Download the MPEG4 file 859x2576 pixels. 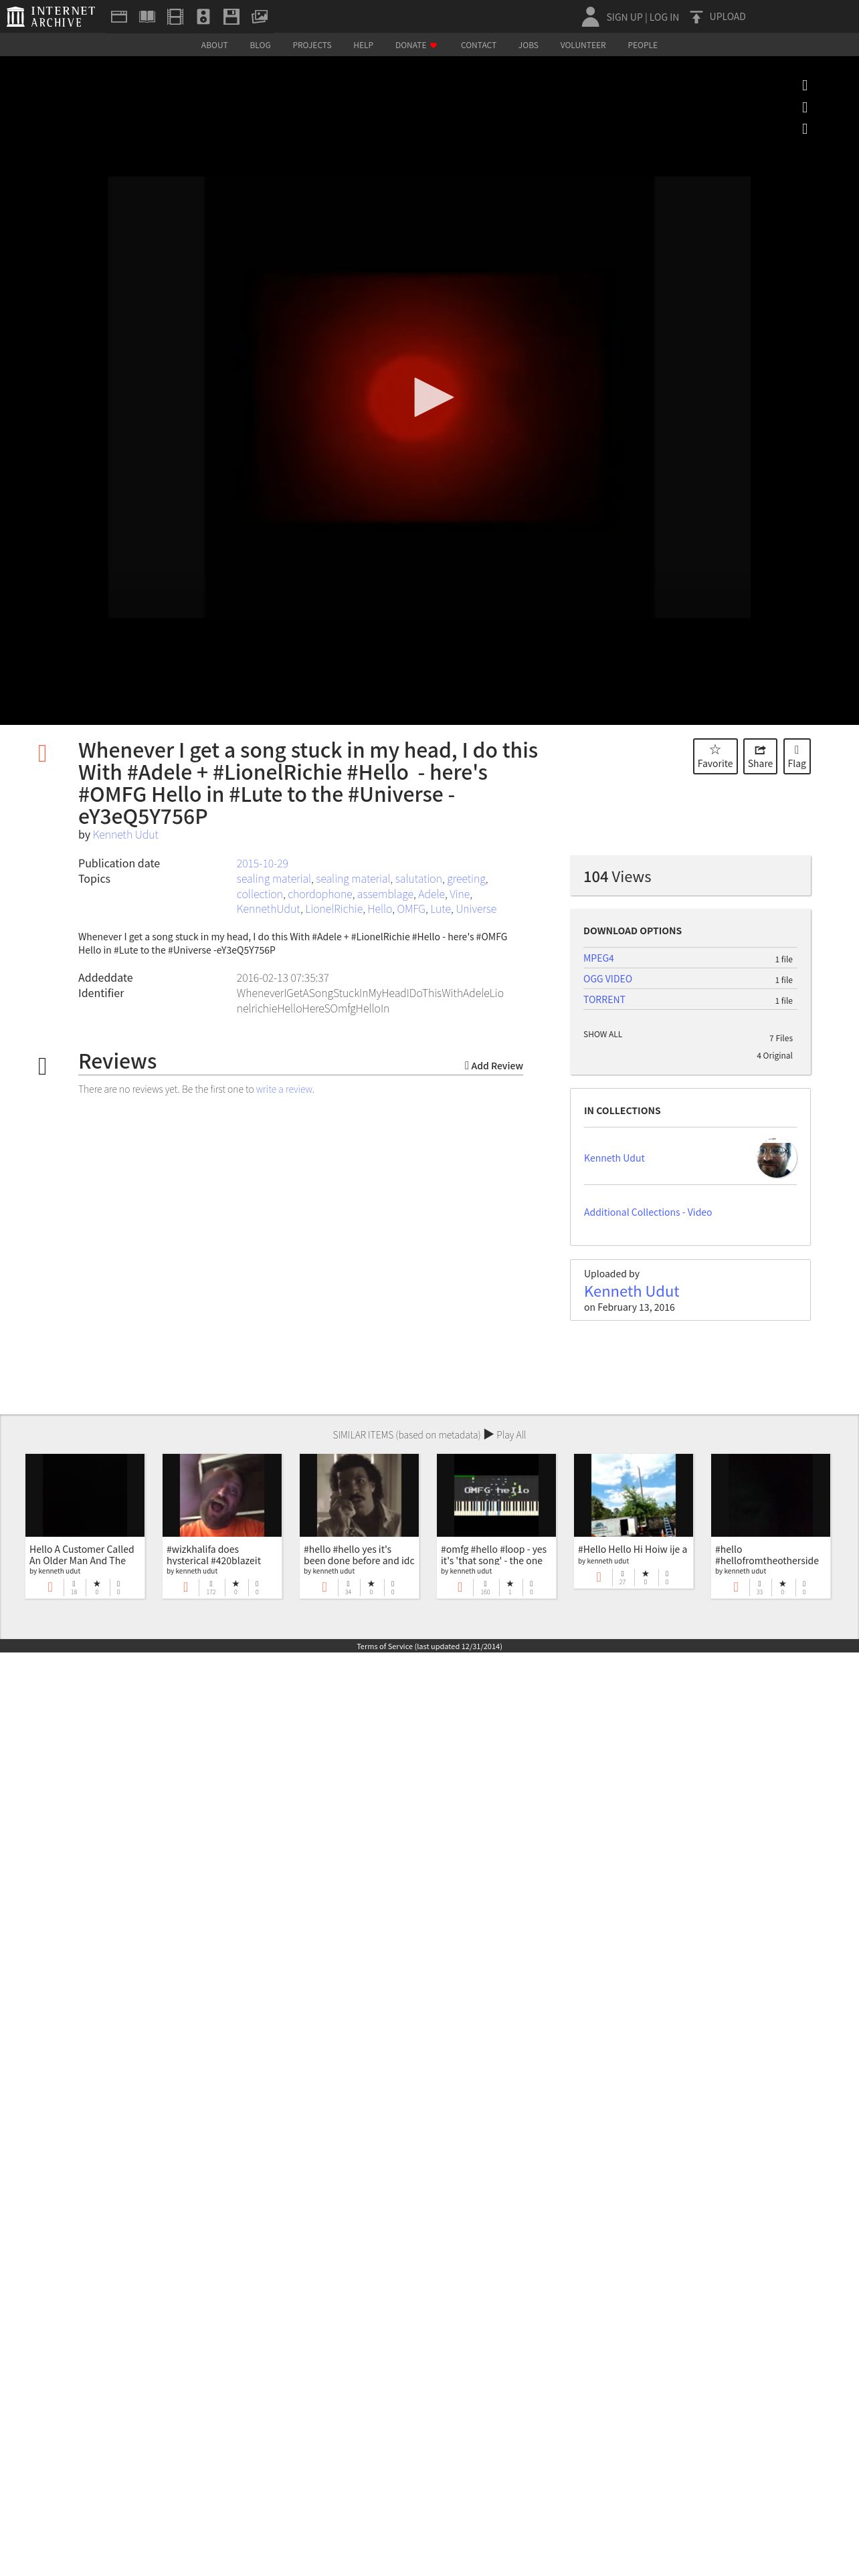(599, 958)
